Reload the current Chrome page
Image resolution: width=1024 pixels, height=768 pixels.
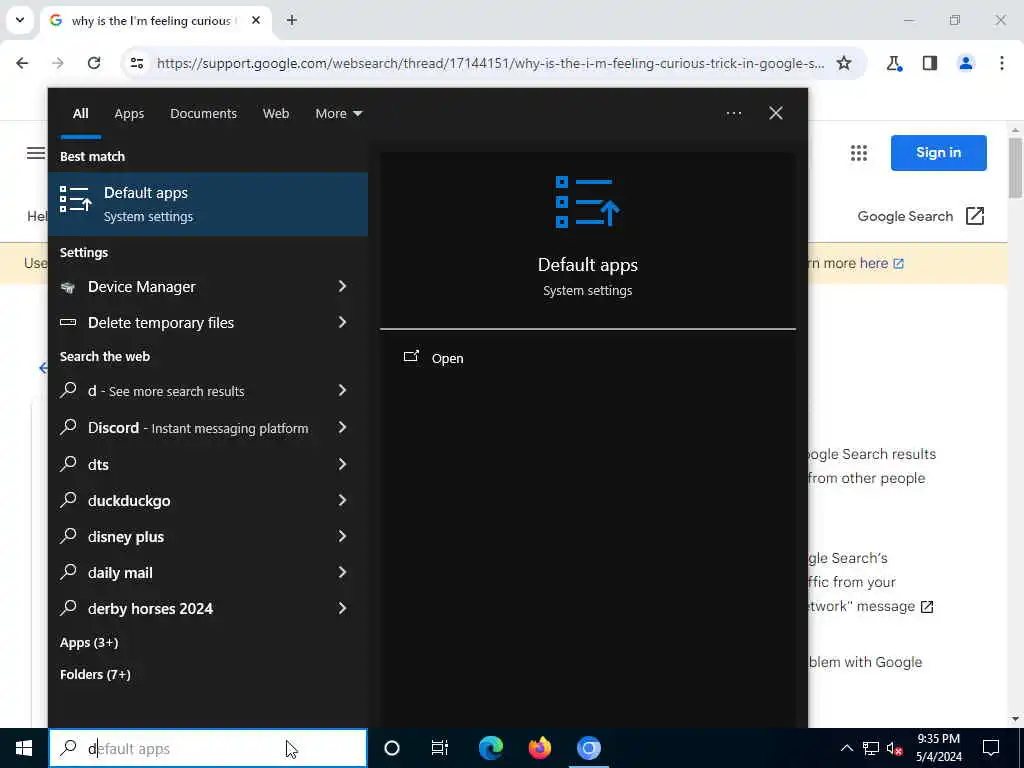(x=94, y=63)
